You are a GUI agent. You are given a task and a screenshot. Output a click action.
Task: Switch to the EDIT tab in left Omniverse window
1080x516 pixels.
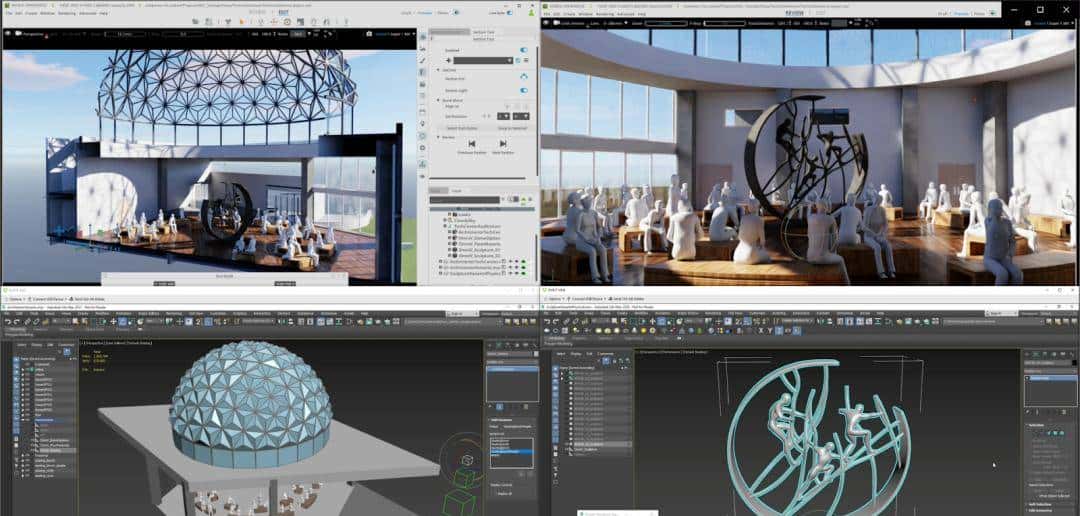(x=284, y=13)
